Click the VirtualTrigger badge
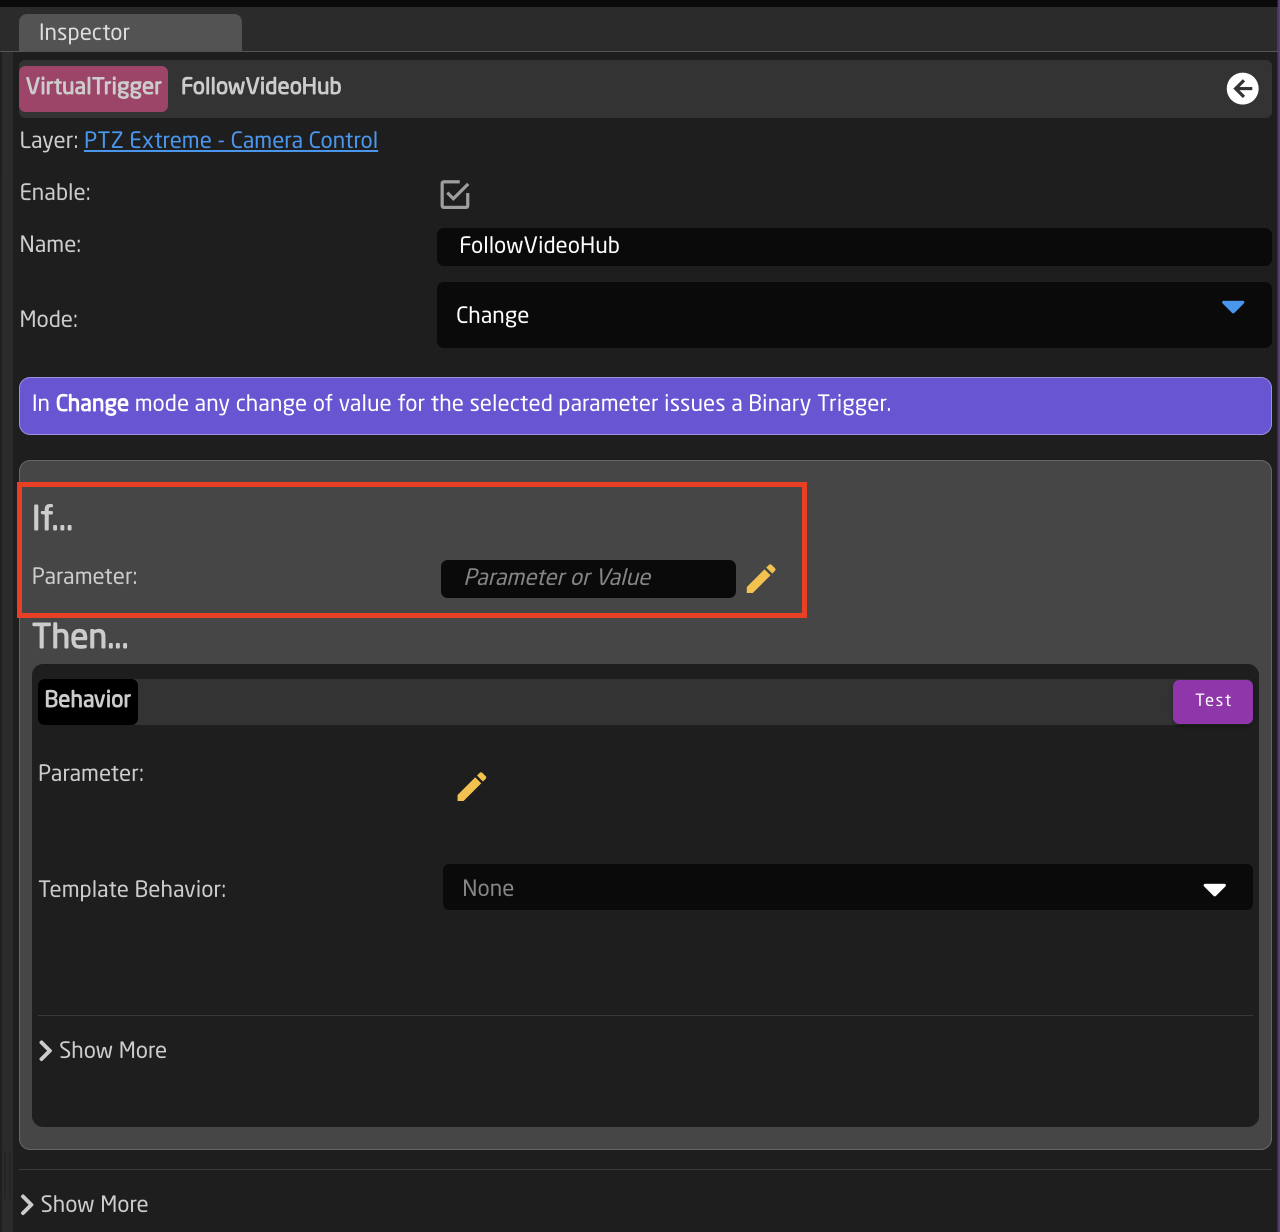Screen dimensions: 1280x1232 tap(93, 88)
